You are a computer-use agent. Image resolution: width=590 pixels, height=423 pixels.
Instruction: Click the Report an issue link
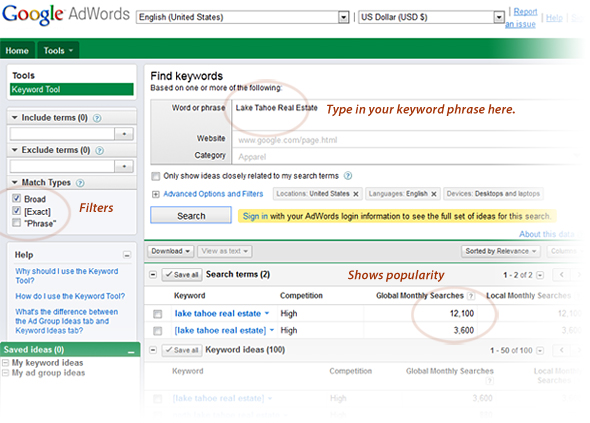pos(521,18)
